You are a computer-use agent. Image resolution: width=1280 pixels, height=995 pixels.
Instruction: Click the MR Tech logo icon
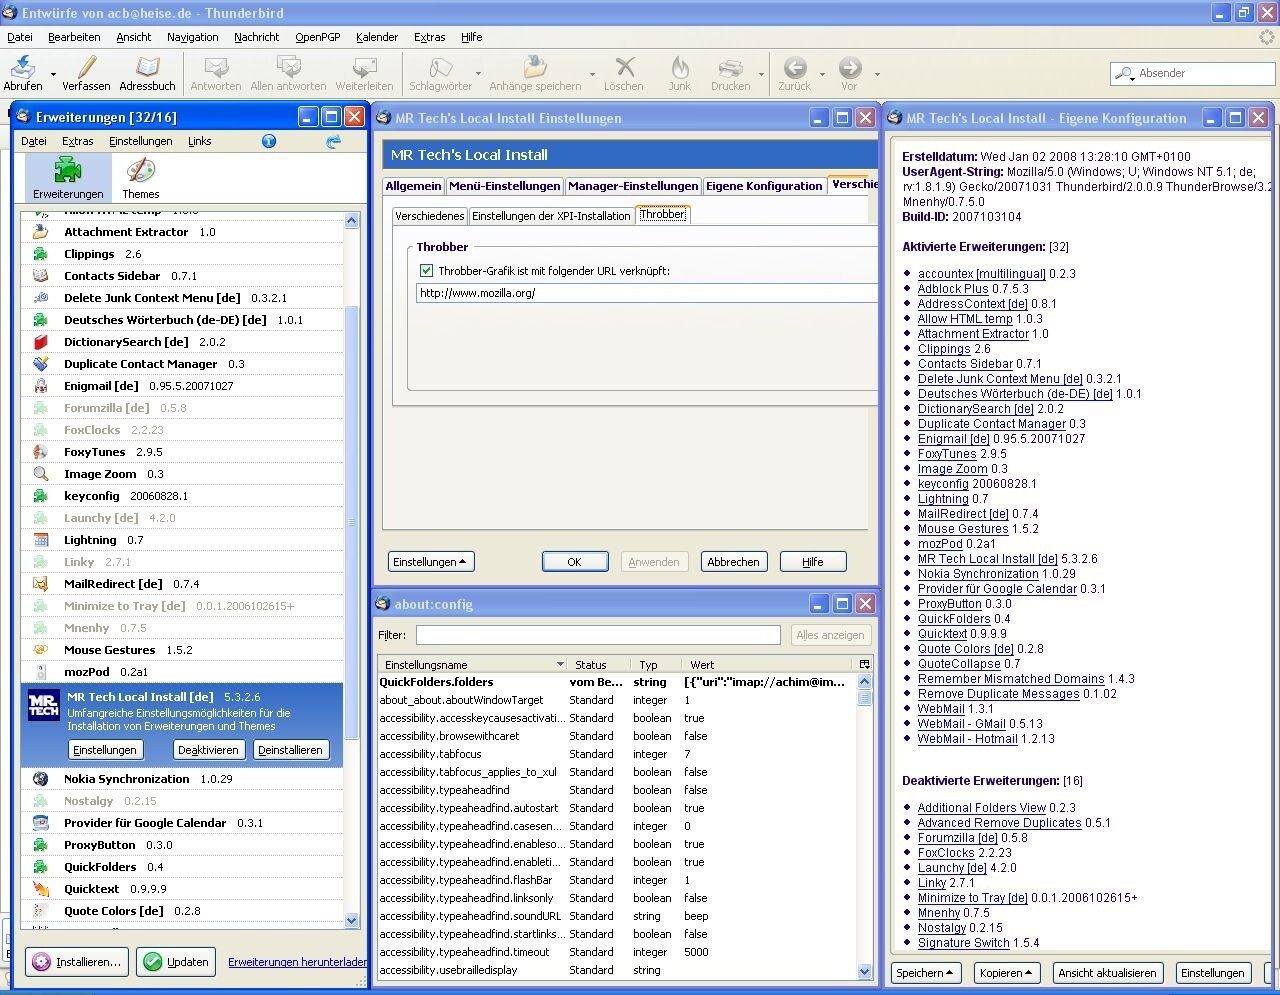[x=43, y=704]
